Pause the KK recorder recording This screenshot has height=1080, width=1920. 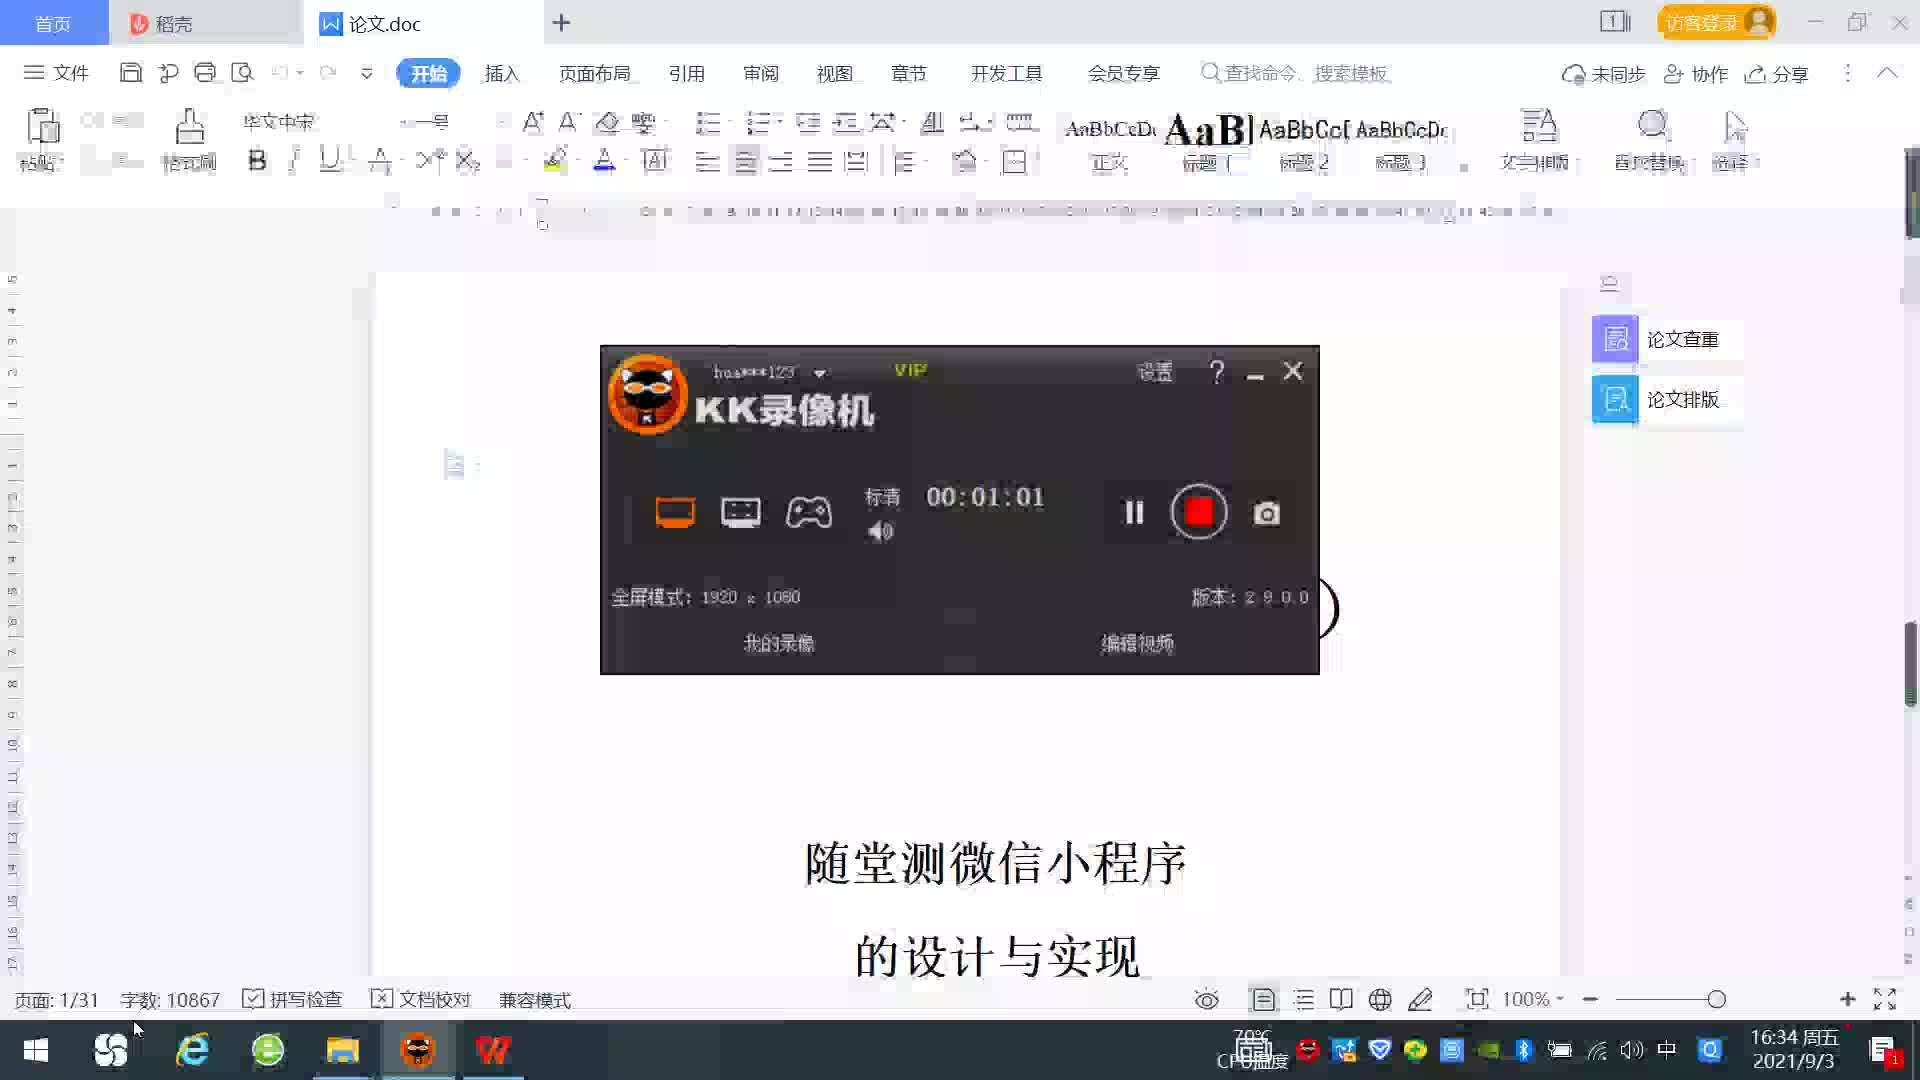1133,513
